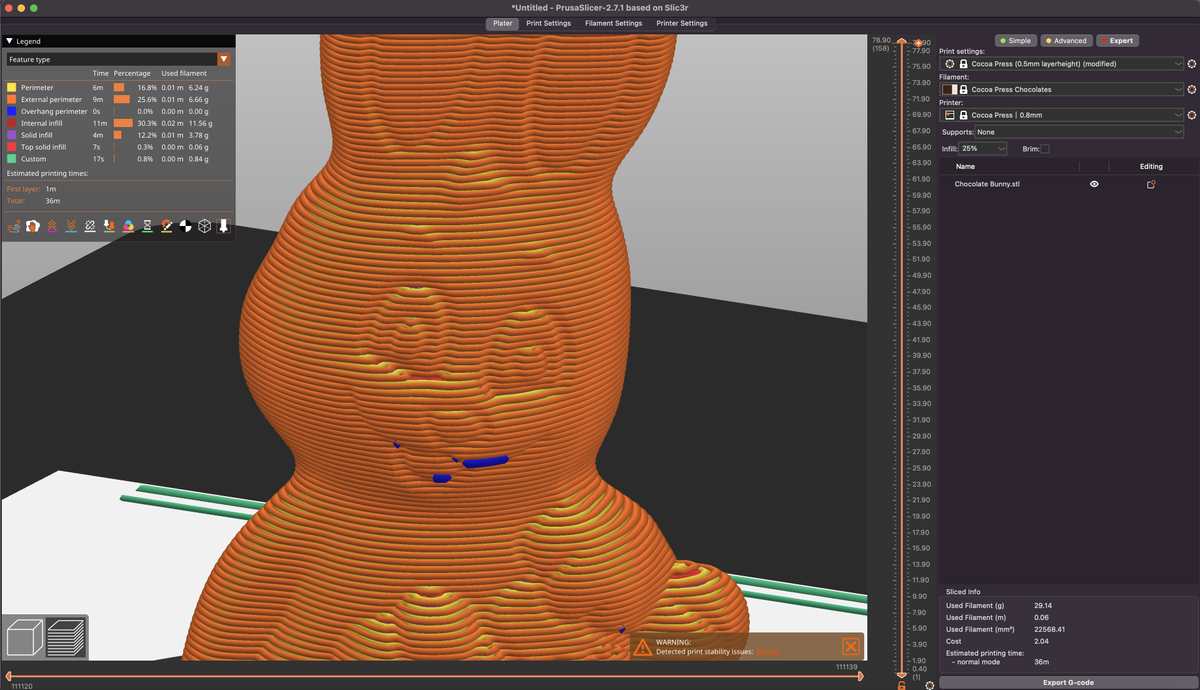
Task: Switch to Simple mode
Action: click(1015, 41)
